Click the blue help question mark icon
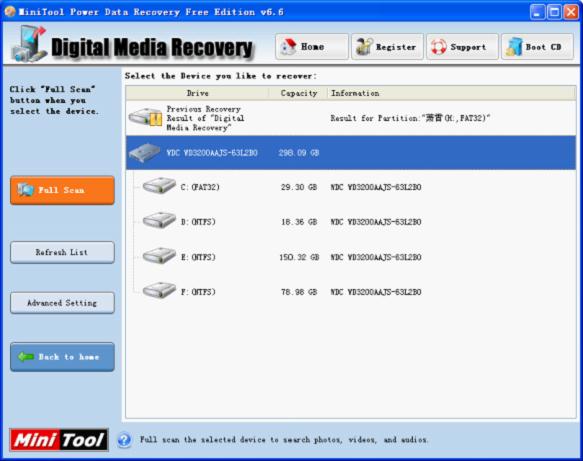This screenshot has width=583, height=461. pyautogui.click(x=124, y=440)
